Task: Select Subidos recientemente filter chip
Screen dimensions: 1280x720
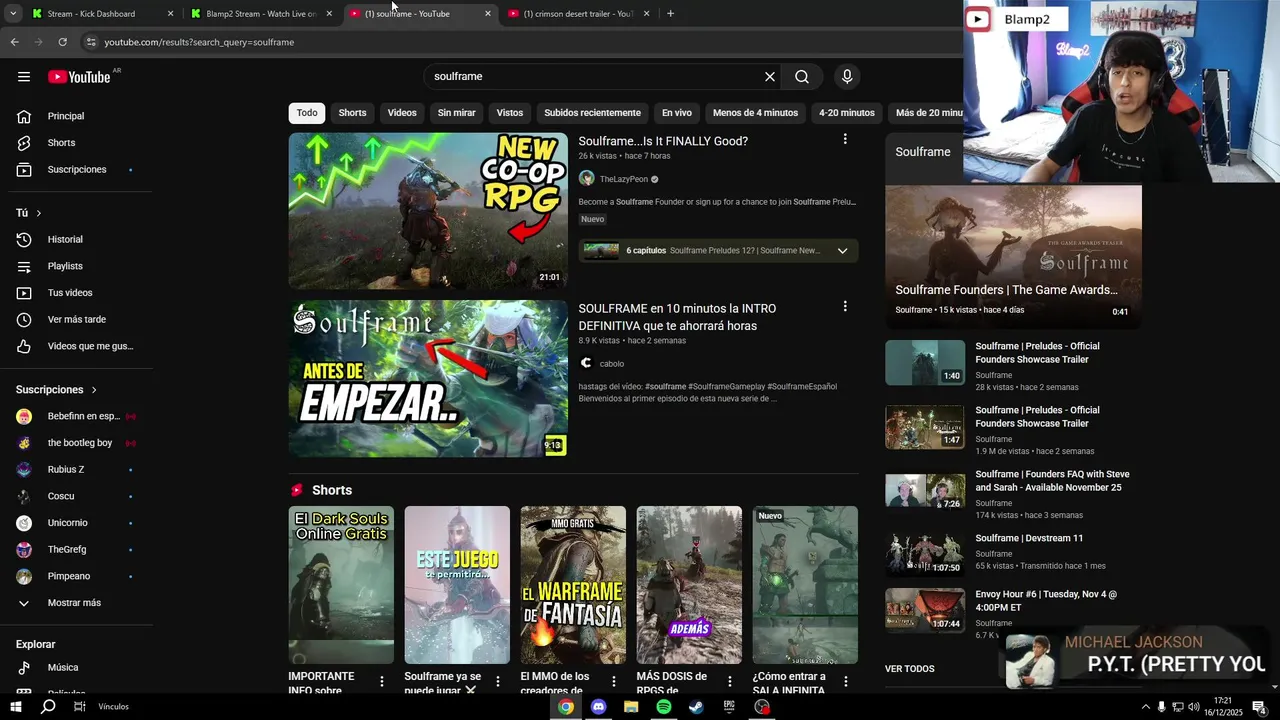Action: point(592,113)
